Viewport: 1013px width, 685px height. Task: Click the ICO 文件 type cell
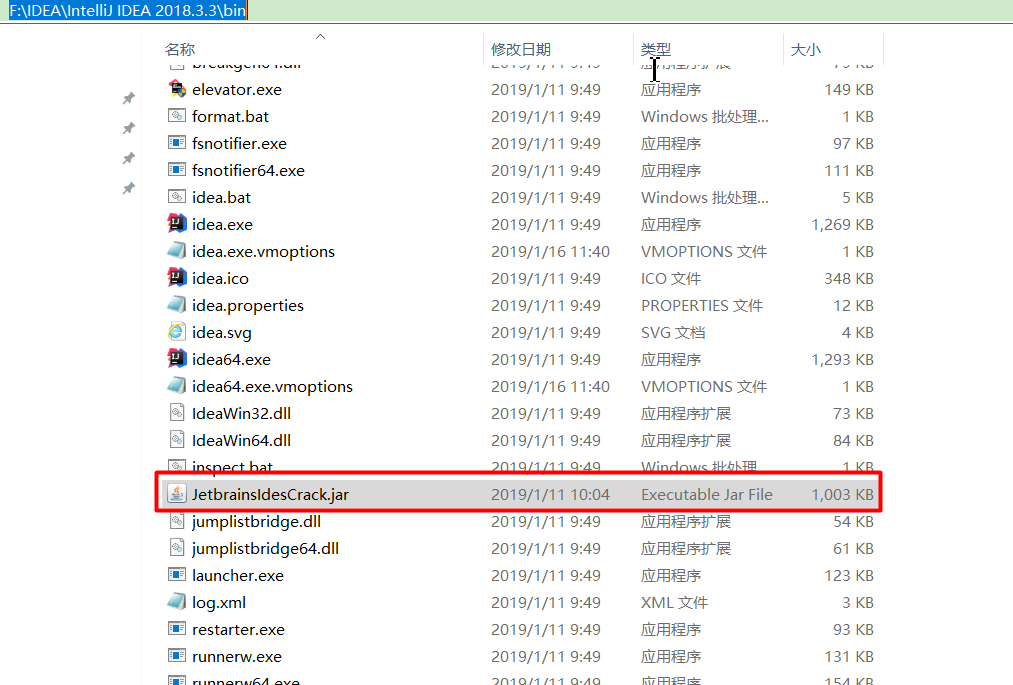tap(671, 279)
